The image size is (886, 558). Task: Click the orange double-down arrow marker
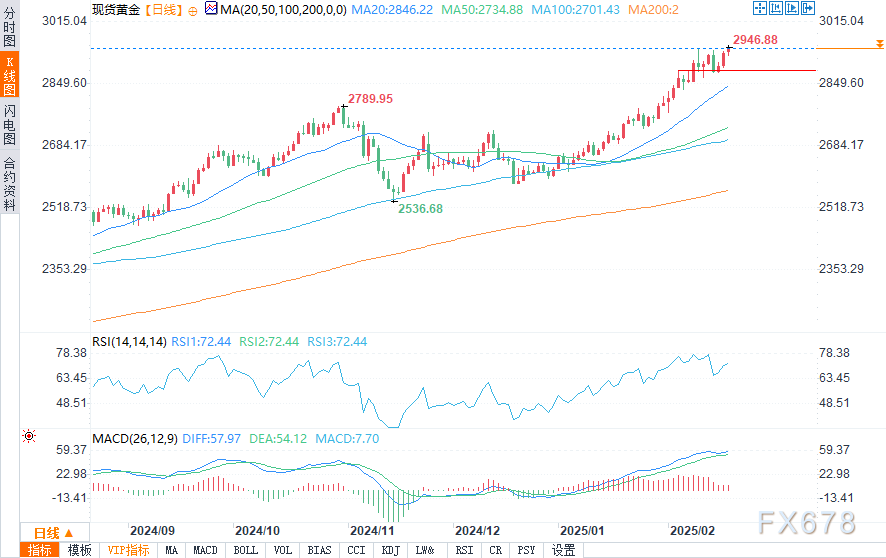tap(879, 44)
